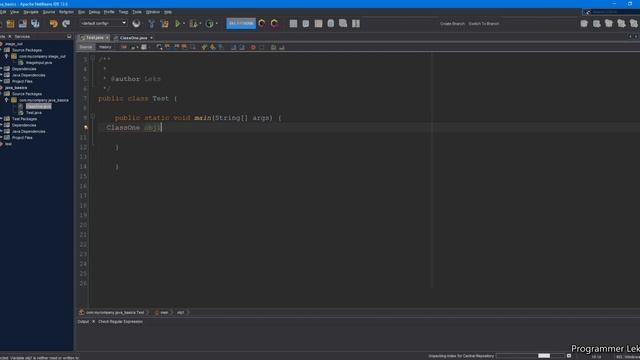Viewport: 640px width, 360px height.
Task: Click first profiler circle icon after memory bar
Action: (x=262, y=24)
